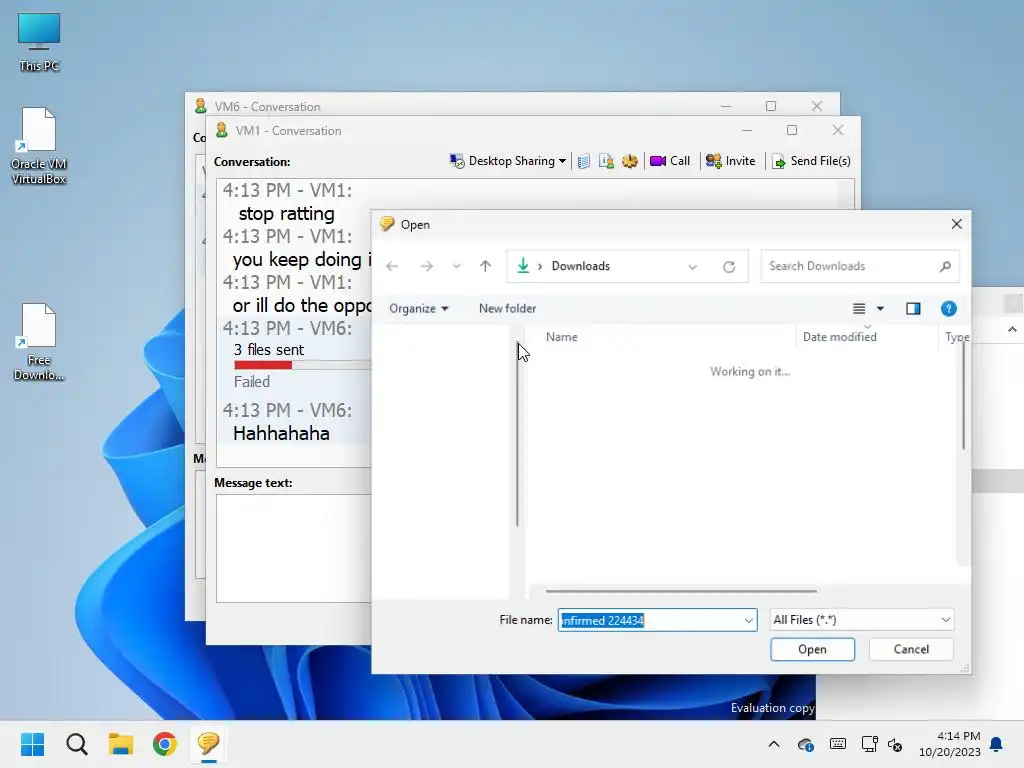Screen dimensions: 1024x768
Task: Open the notifications bell
Action: (997, 744)
